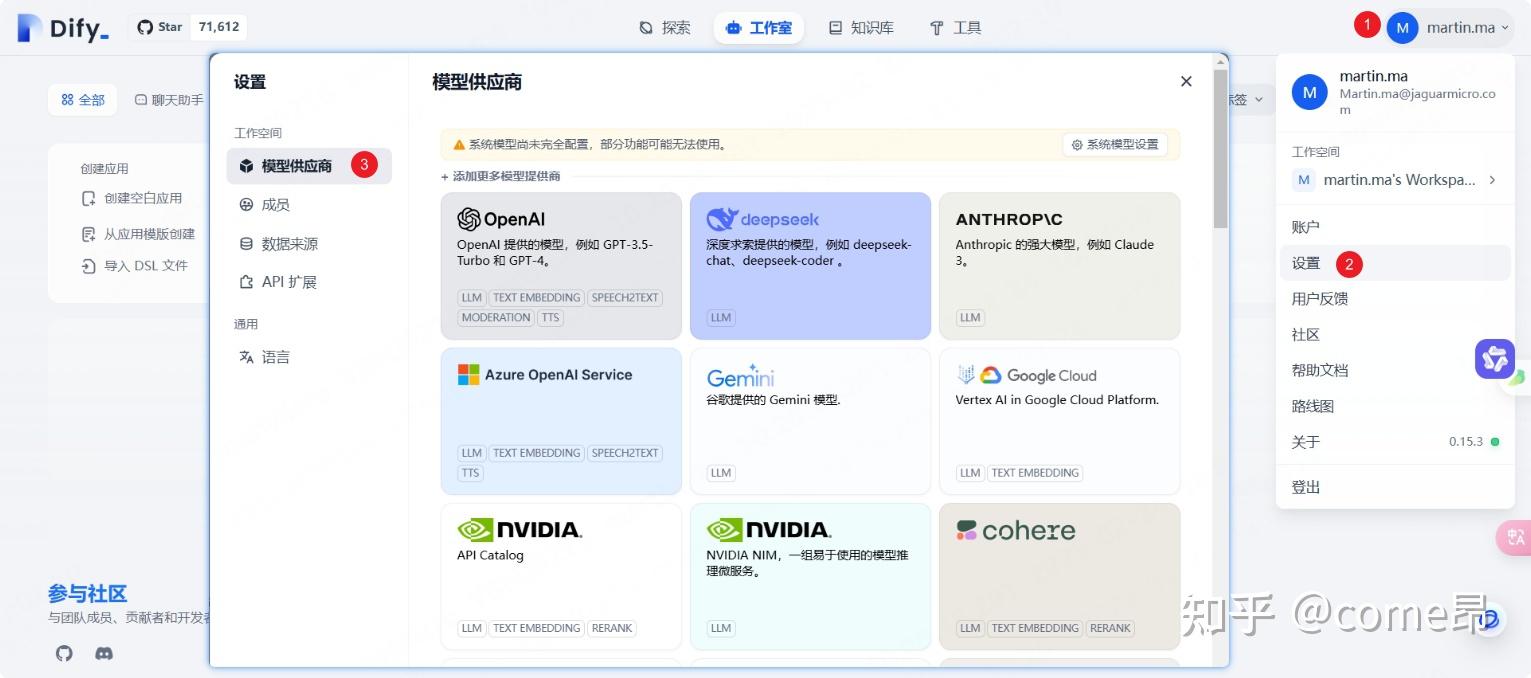Open the 帮助文档 menu item
Viewport: 1531px width, 678px height.
(1318, 370)
